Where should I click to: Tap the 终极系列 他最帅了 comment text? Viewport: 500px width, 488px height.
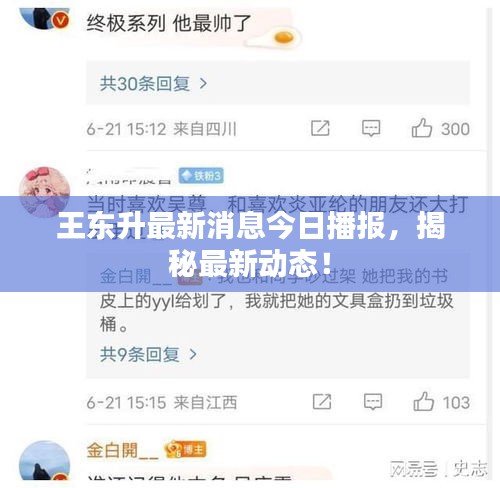(169, 23)
